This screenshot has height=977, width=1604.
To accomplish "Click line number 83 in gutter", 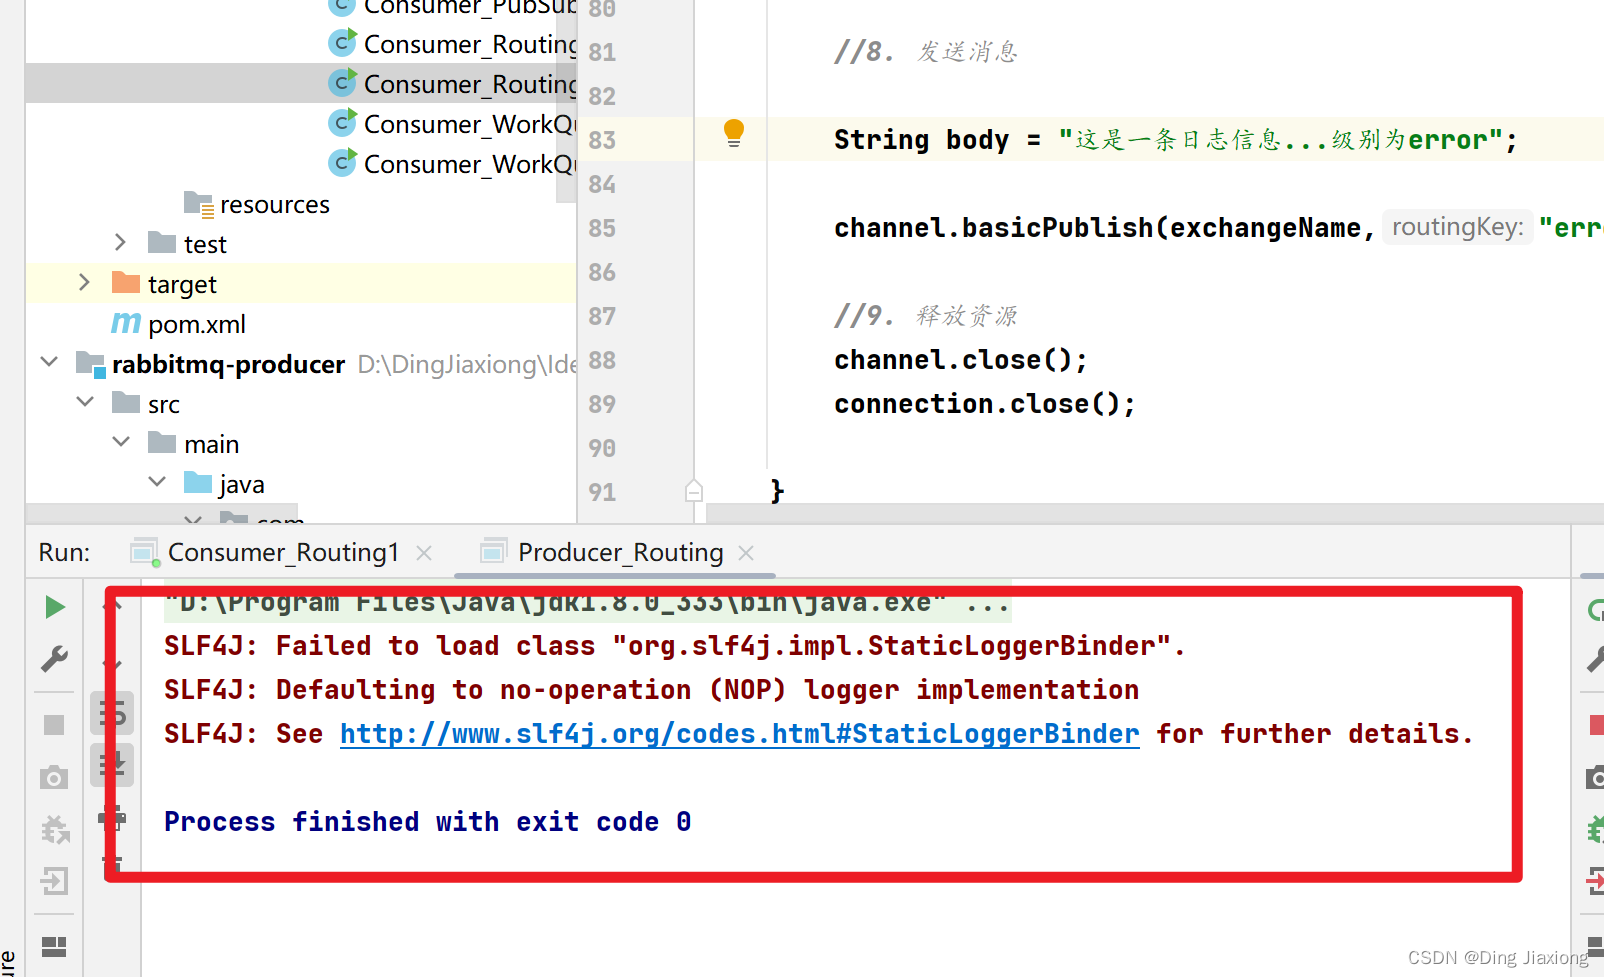I will (602, 140).
